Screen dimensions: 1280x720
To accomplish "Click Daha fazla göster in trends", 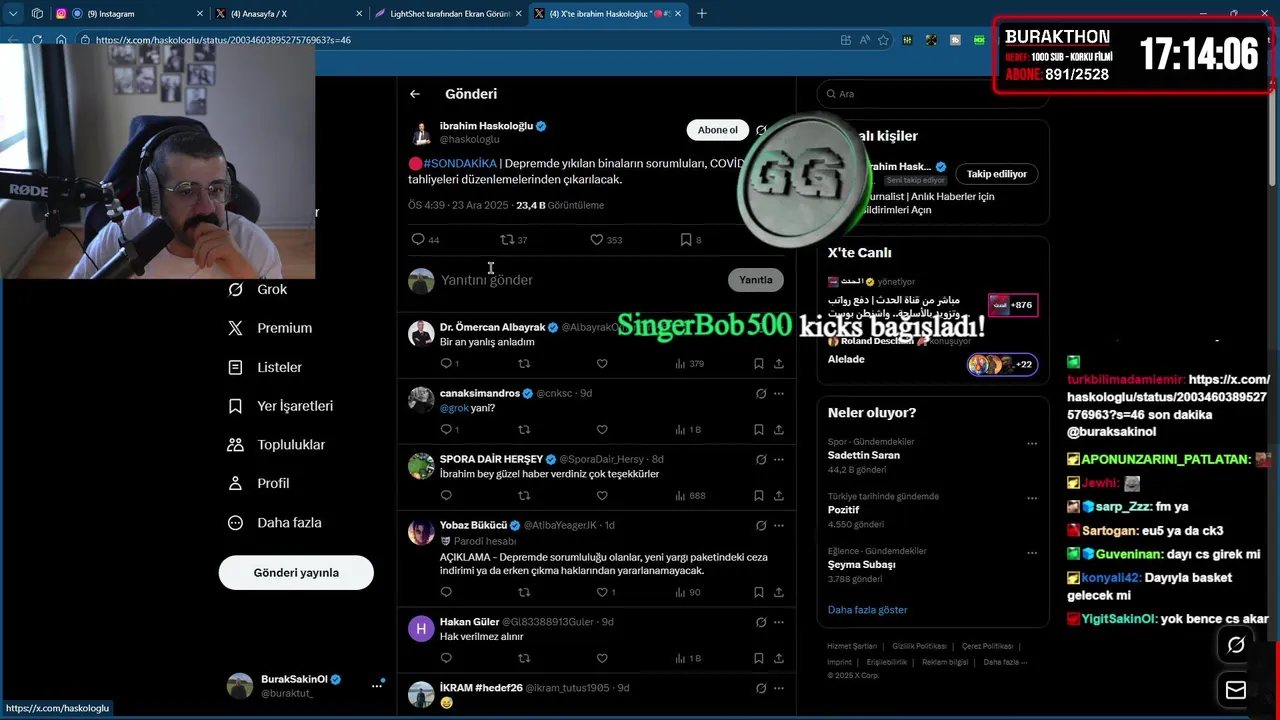I will [x=867, y=610].
